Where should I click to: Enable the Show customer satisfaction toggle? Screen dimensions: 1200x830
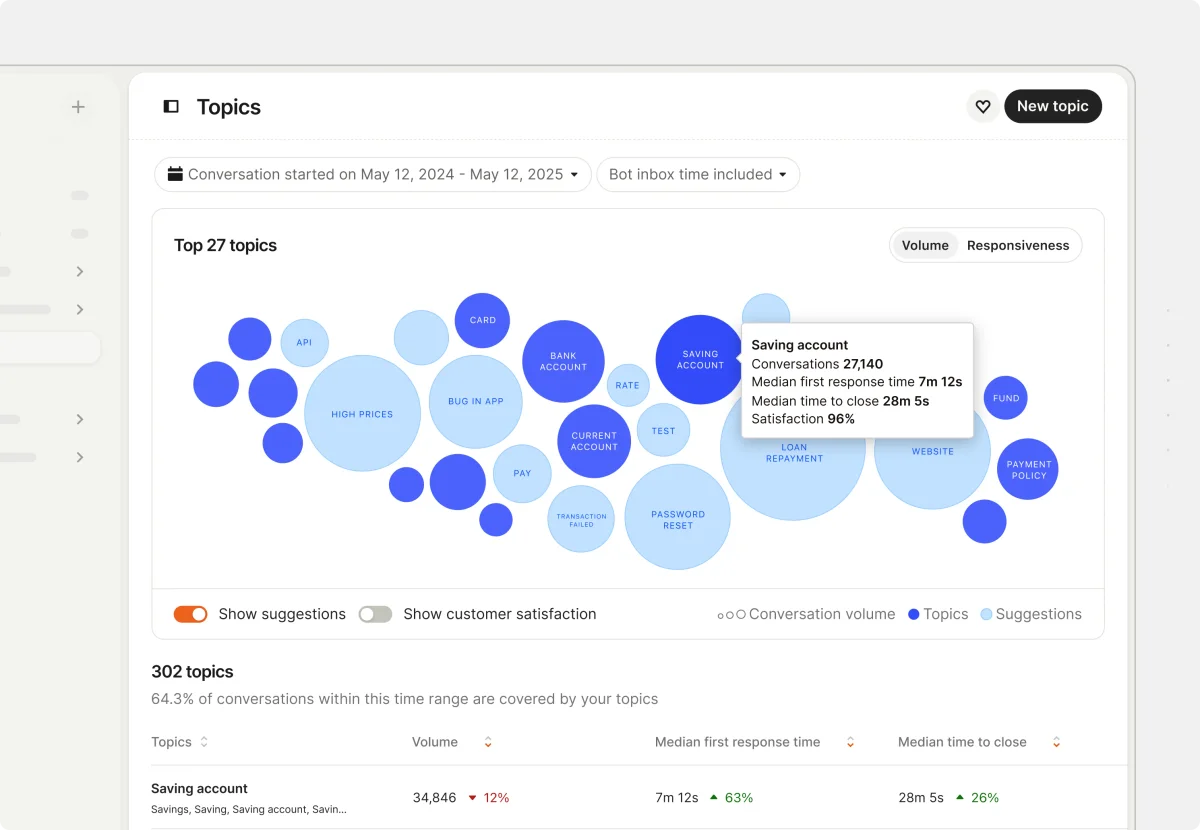tap(375, 613)
